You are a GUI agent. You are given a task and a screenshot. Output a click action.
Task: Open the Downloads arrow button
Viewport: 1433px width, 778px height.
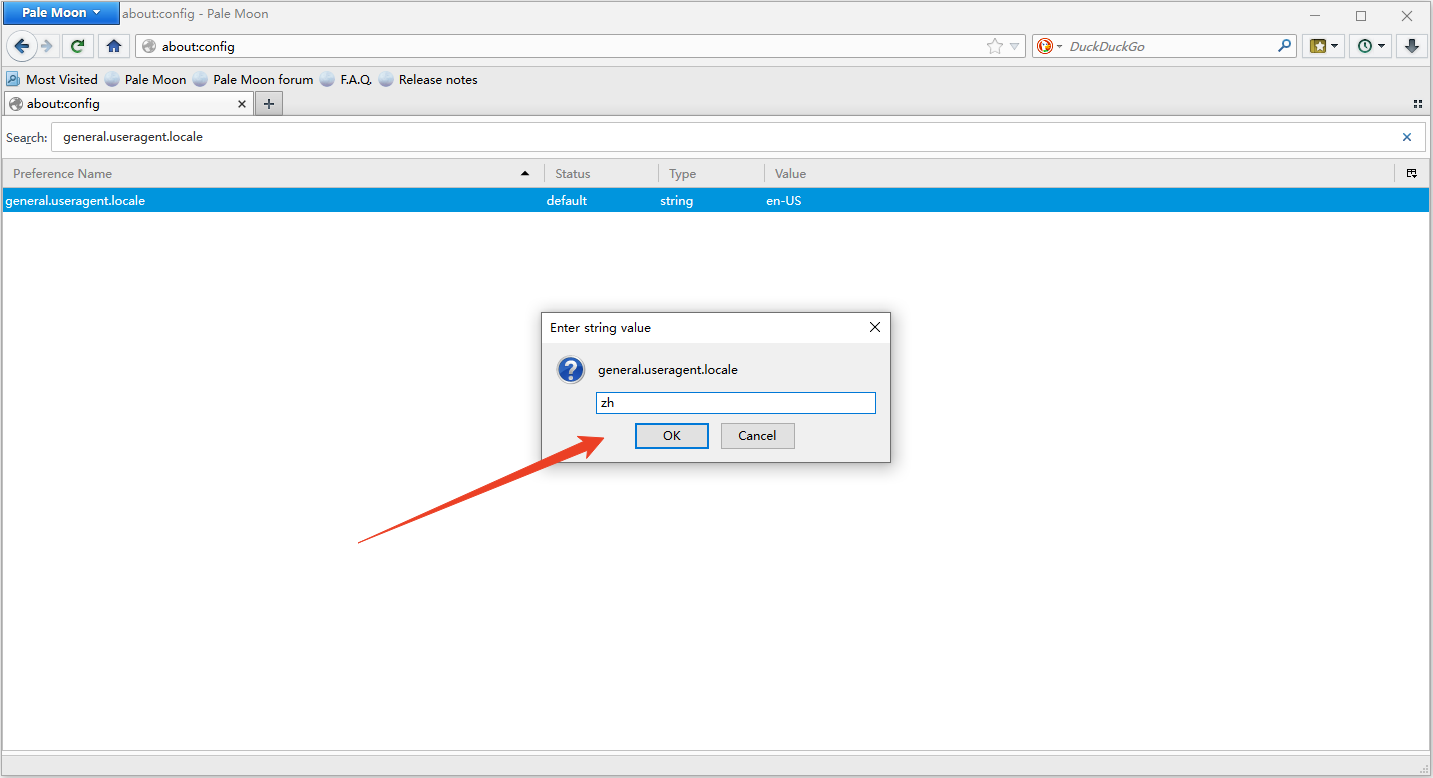coord(1411,46)
